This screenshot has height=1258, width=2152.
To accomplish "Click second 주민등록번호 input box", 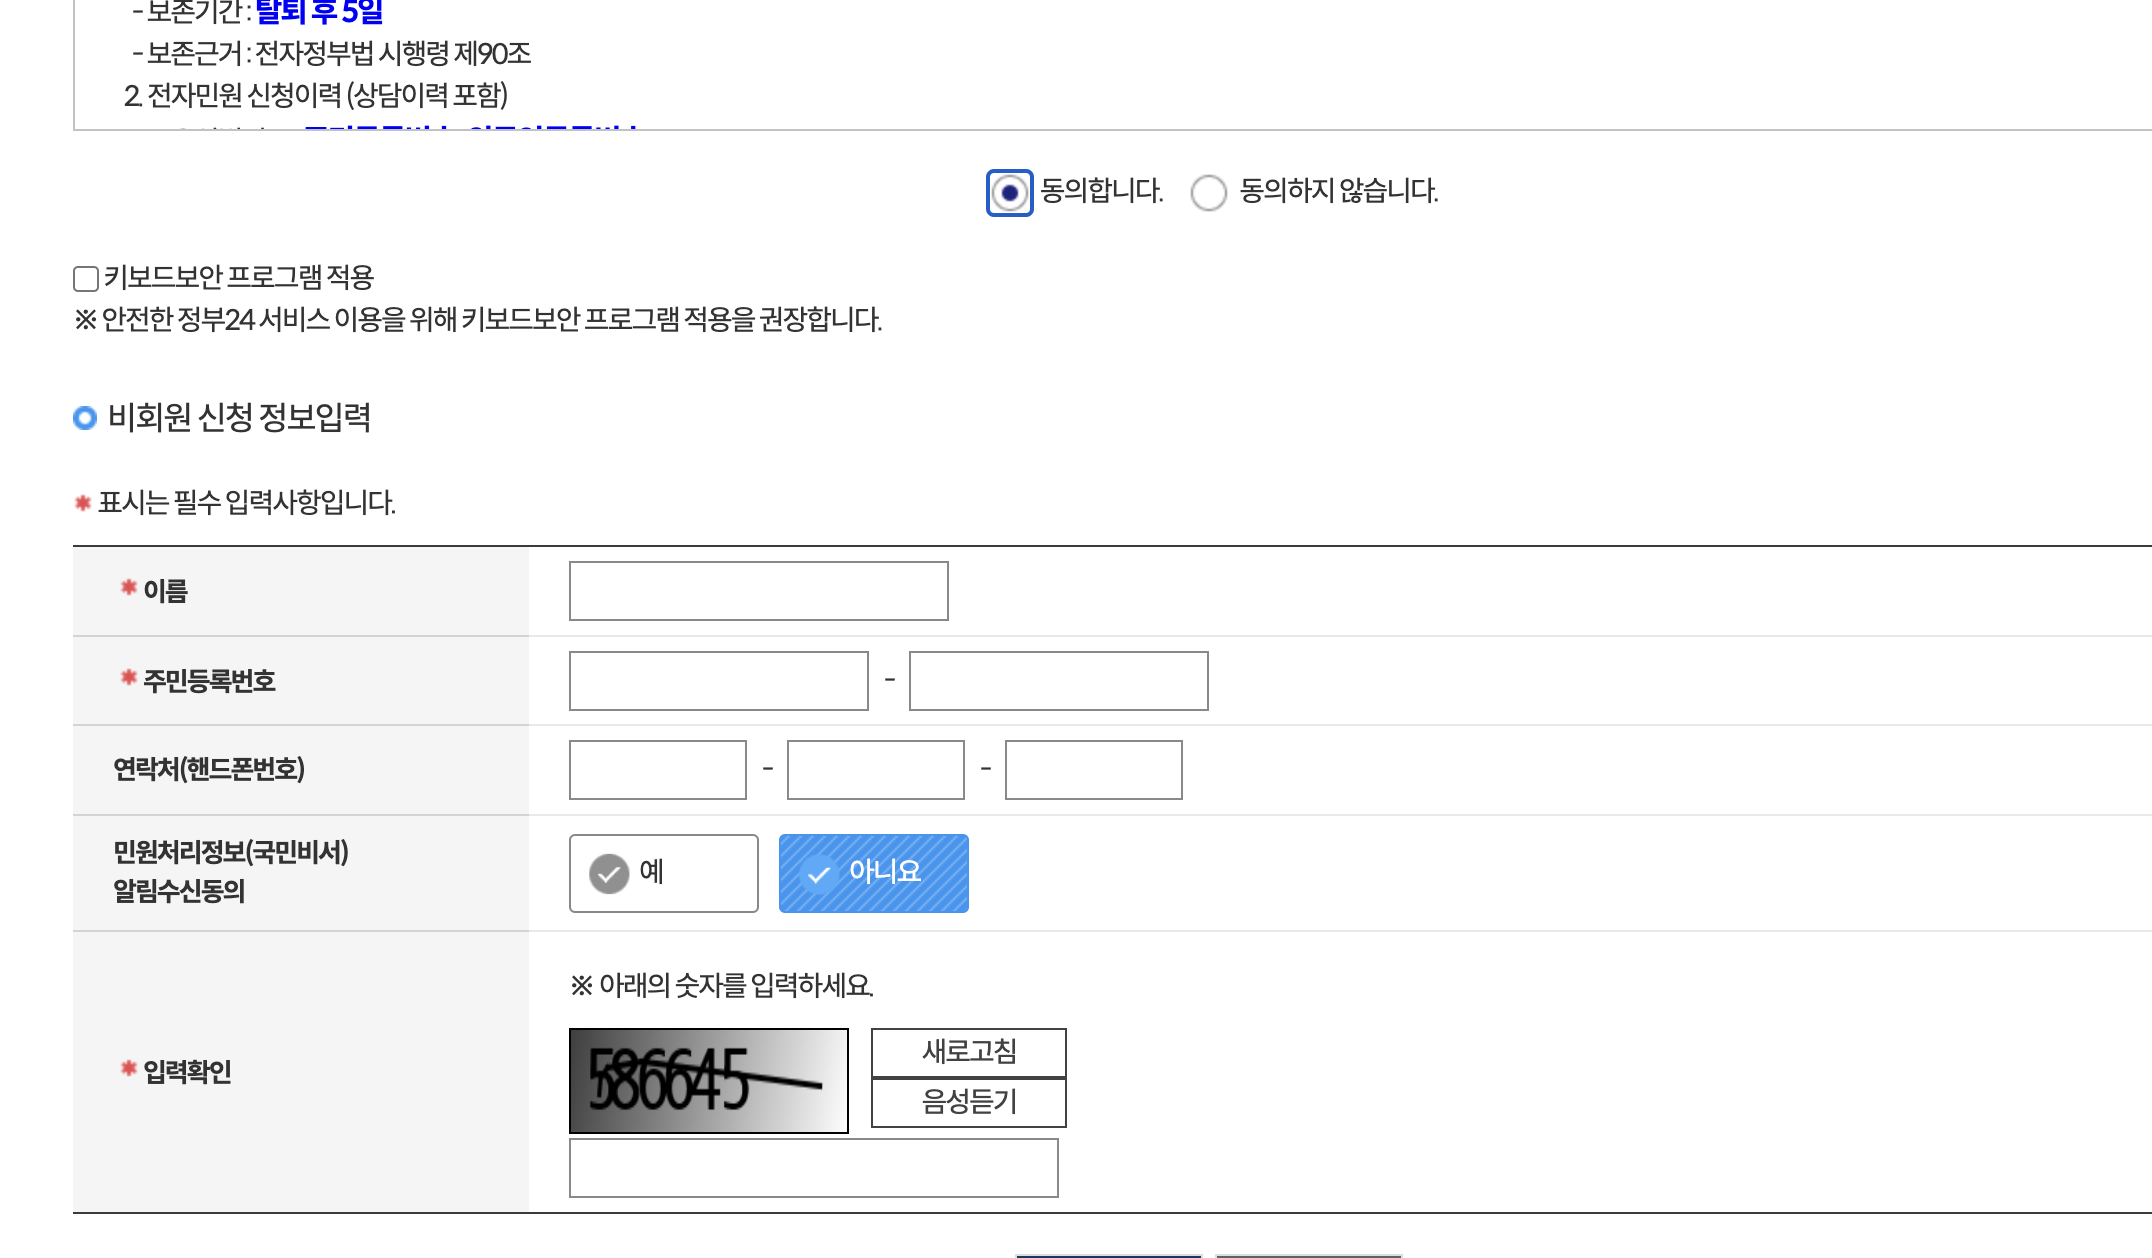I will tap(1058, 681).
